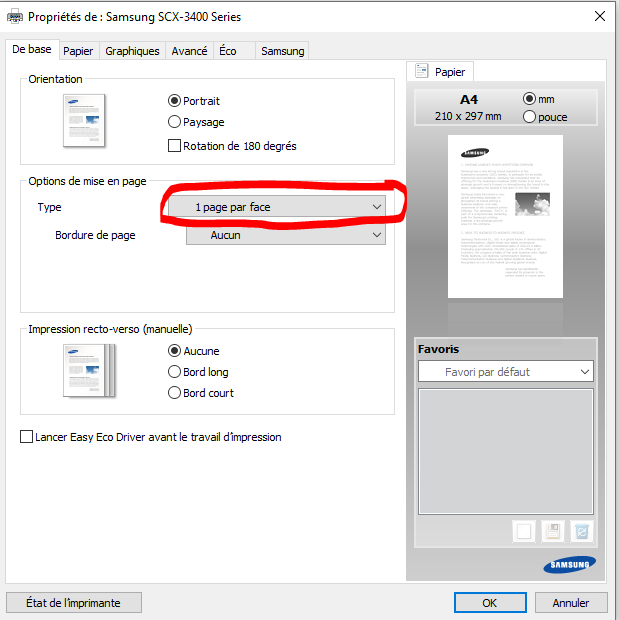The width and height of the screenshot is (619, 620).
Task: Close the properties dialog
Action: point(600,16)
